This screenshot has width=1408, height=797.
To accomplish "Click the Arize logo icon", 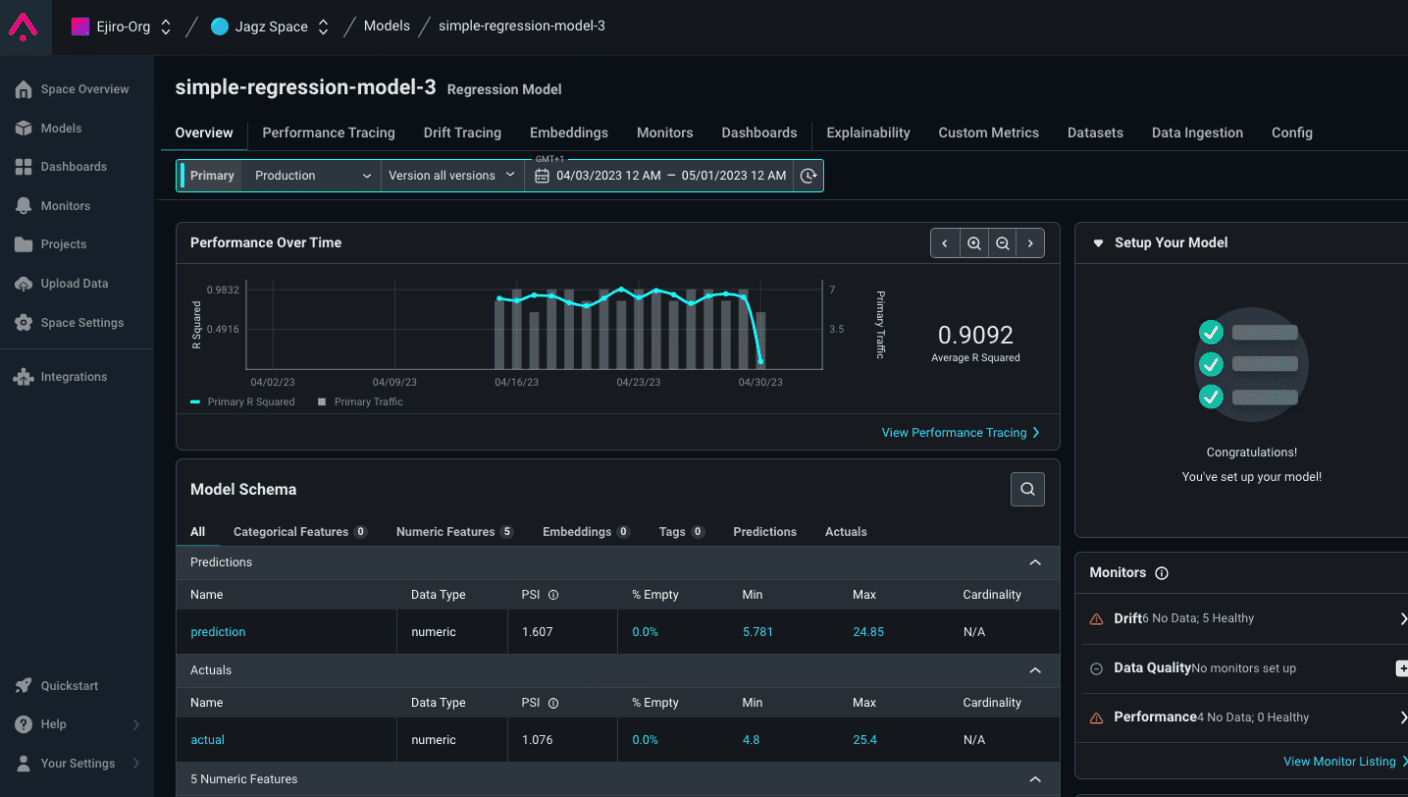I will click(23, 27).
